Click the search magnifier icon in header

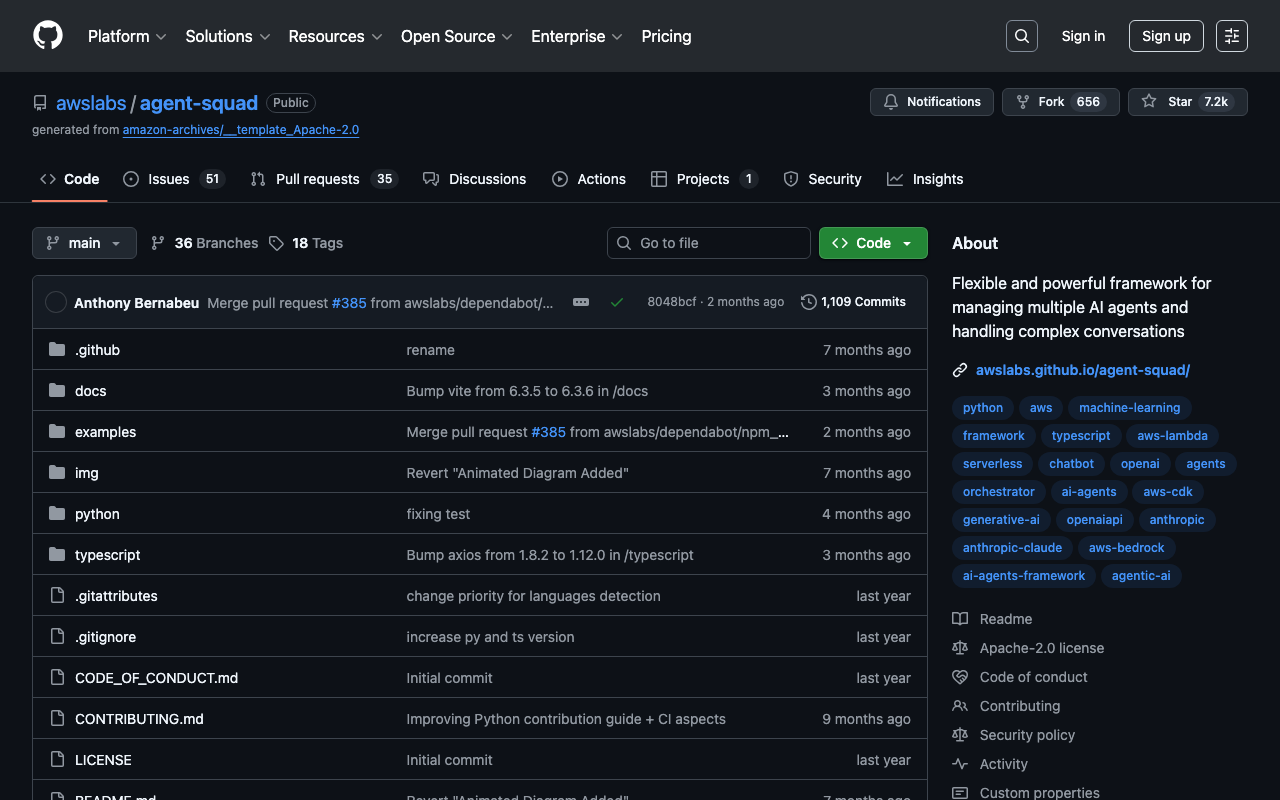click(1021, 36)
